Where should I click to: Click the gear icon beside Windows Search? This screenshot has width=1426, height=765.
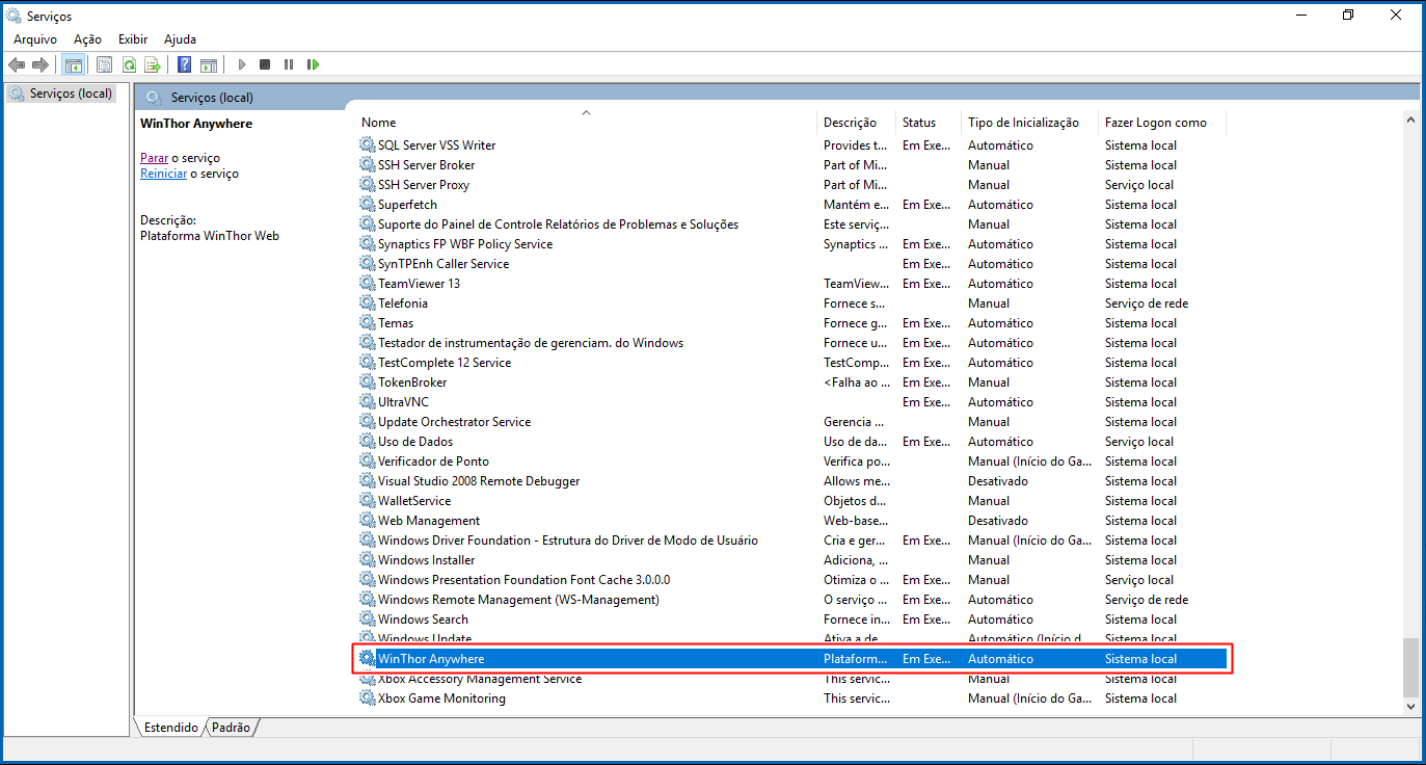pyautogui.click(x=367, y=619)
